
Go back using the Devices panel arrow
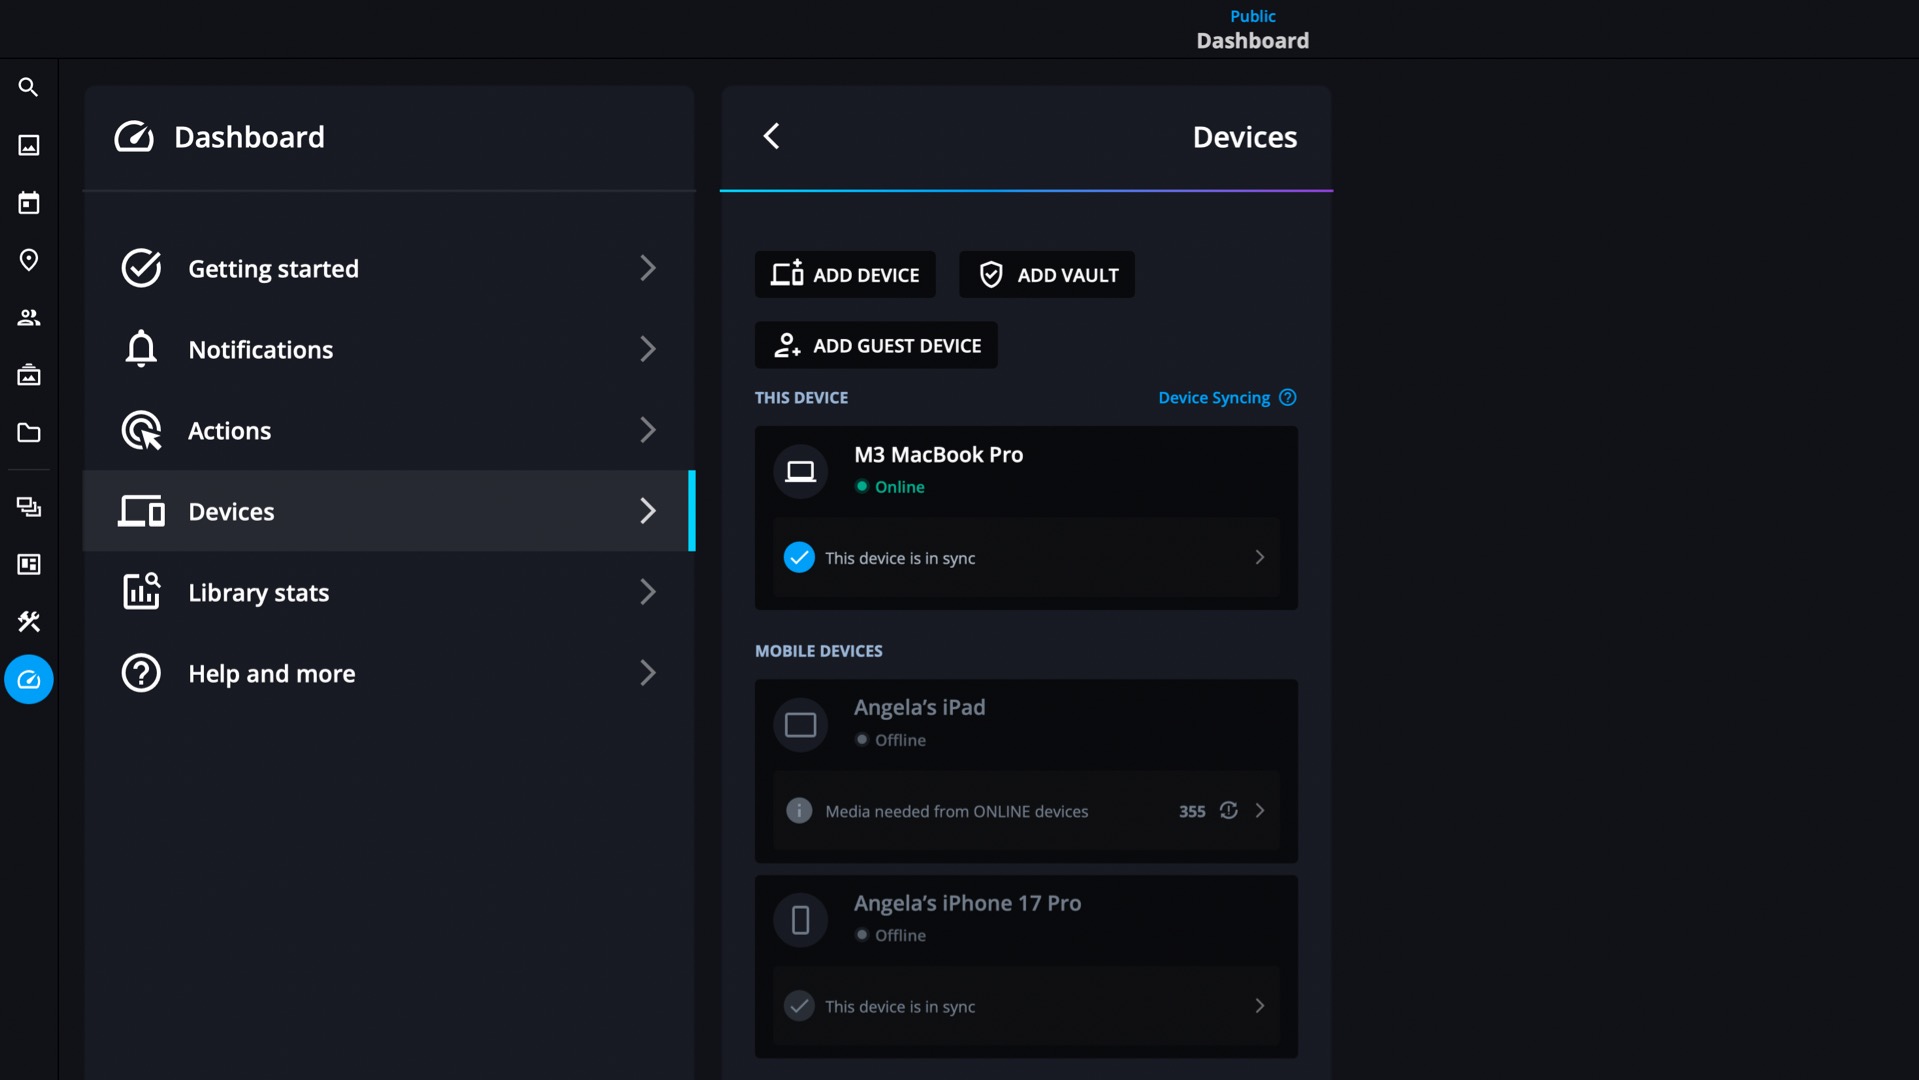(771, 137)
